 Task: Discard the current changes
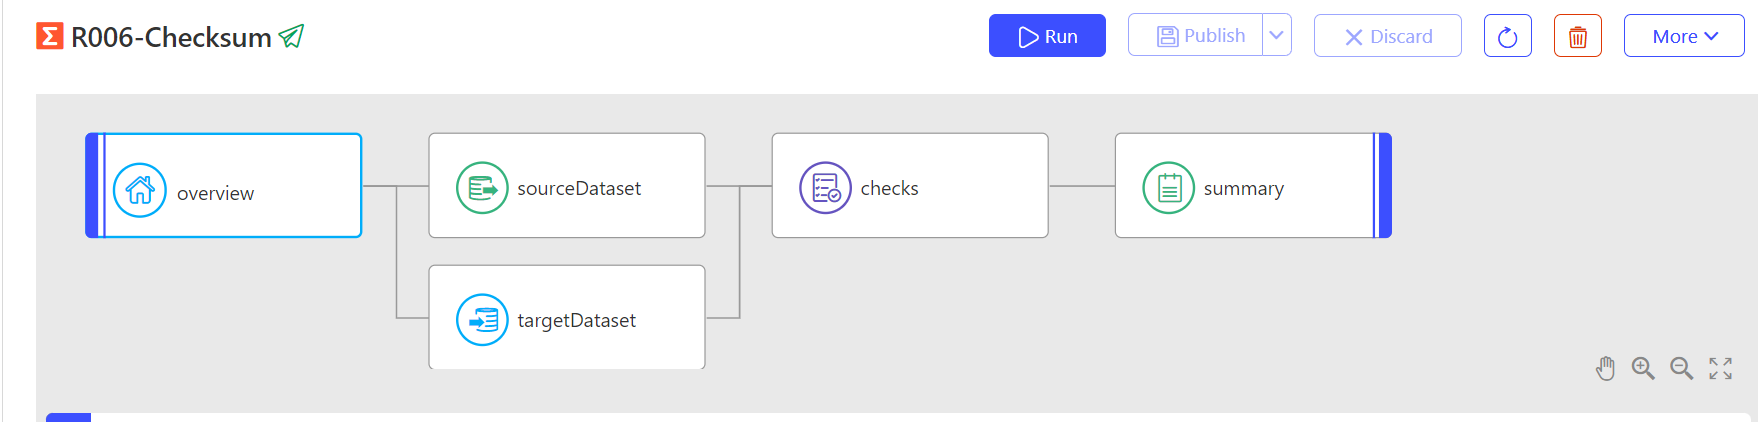coord(1387,36)
